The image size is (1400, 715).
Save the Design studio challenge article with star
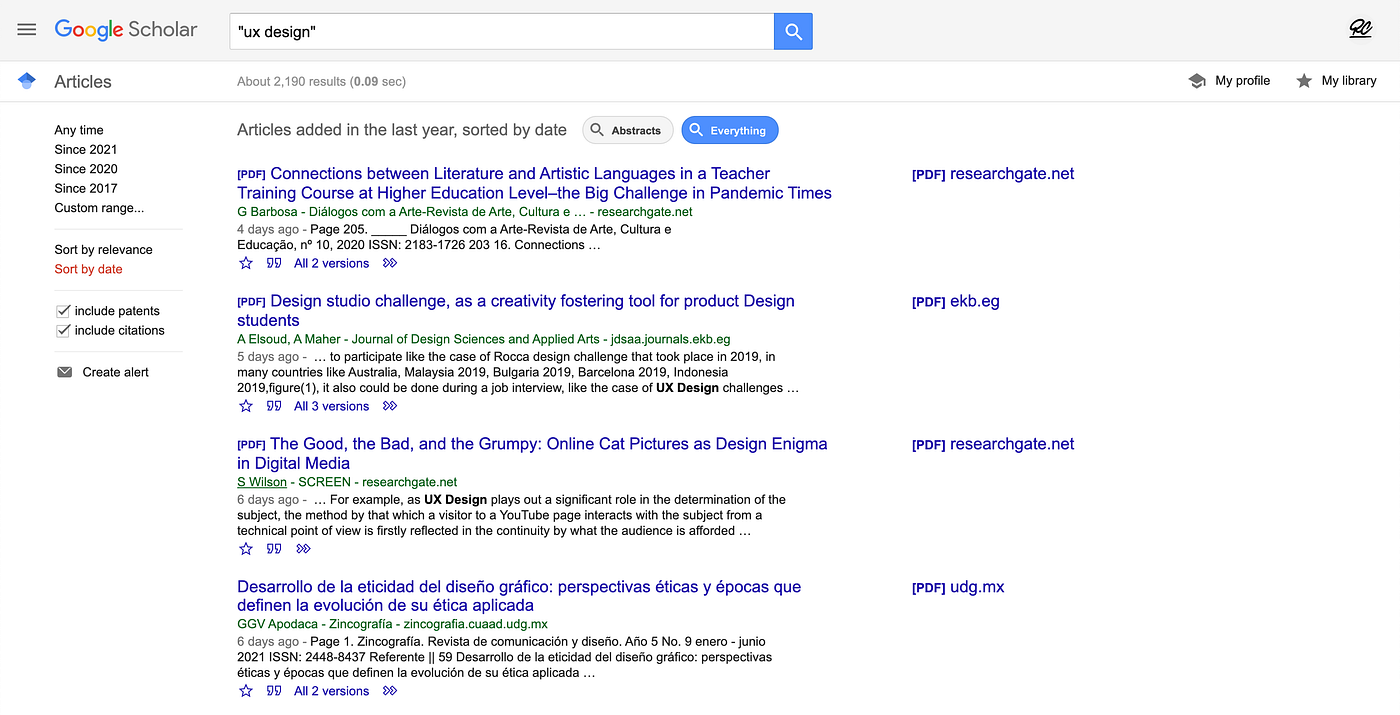coord(246,407)
